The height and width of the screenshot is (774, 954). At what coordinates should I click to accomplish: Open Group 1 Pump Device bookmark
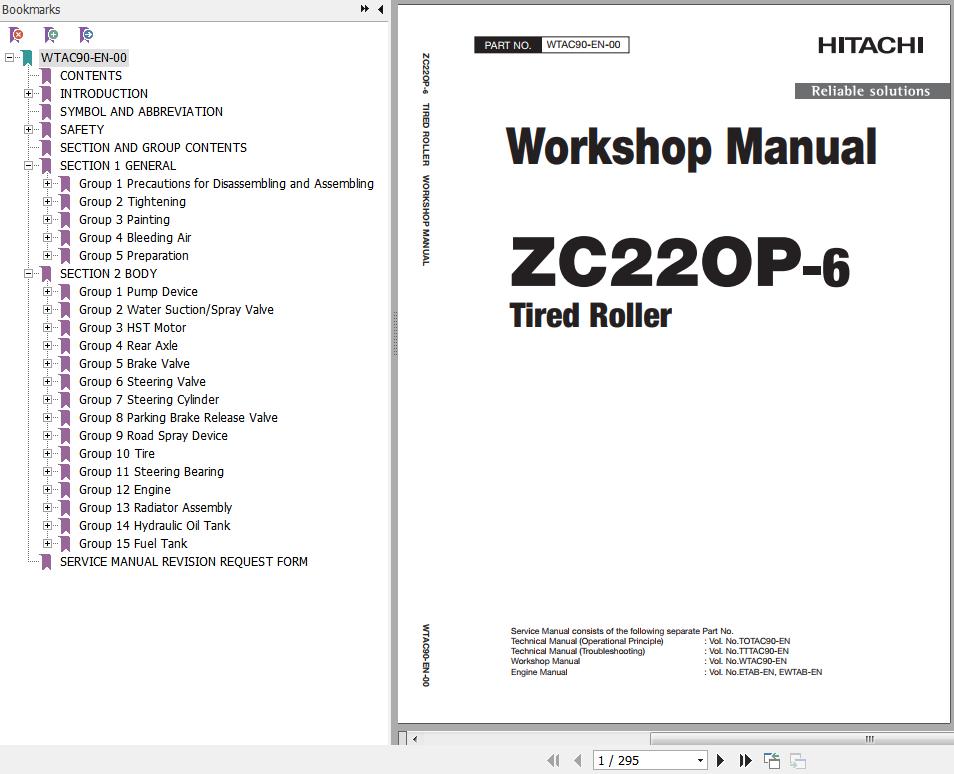tap(138, 291)
